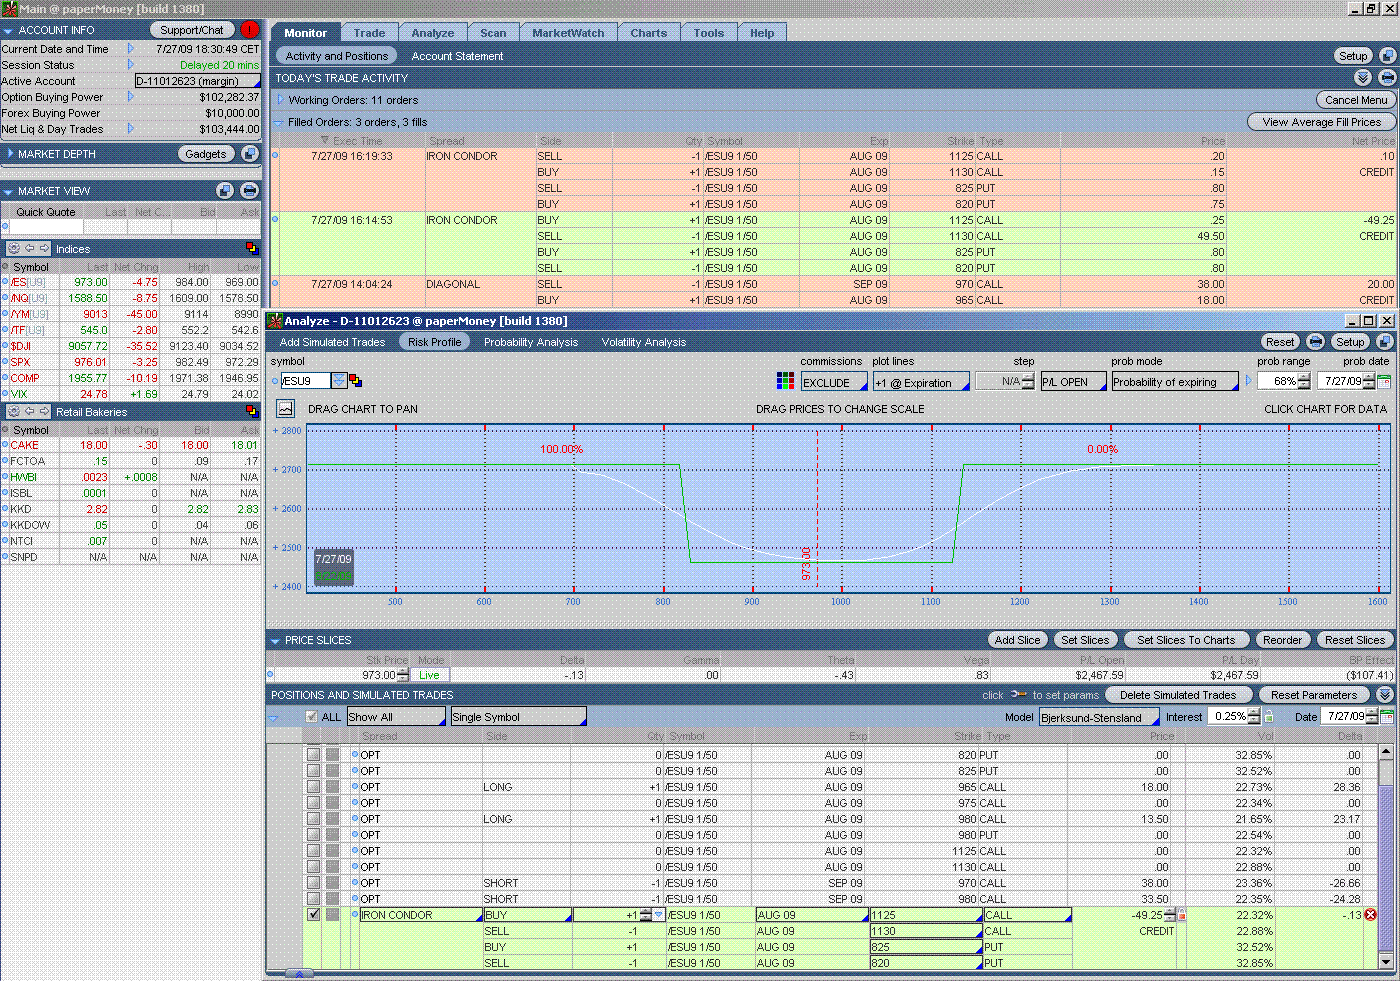This screenshot has width=1400, height=981.
Task: Click the print icon beside Analyze Reset button
Action: click(1316, 342)
